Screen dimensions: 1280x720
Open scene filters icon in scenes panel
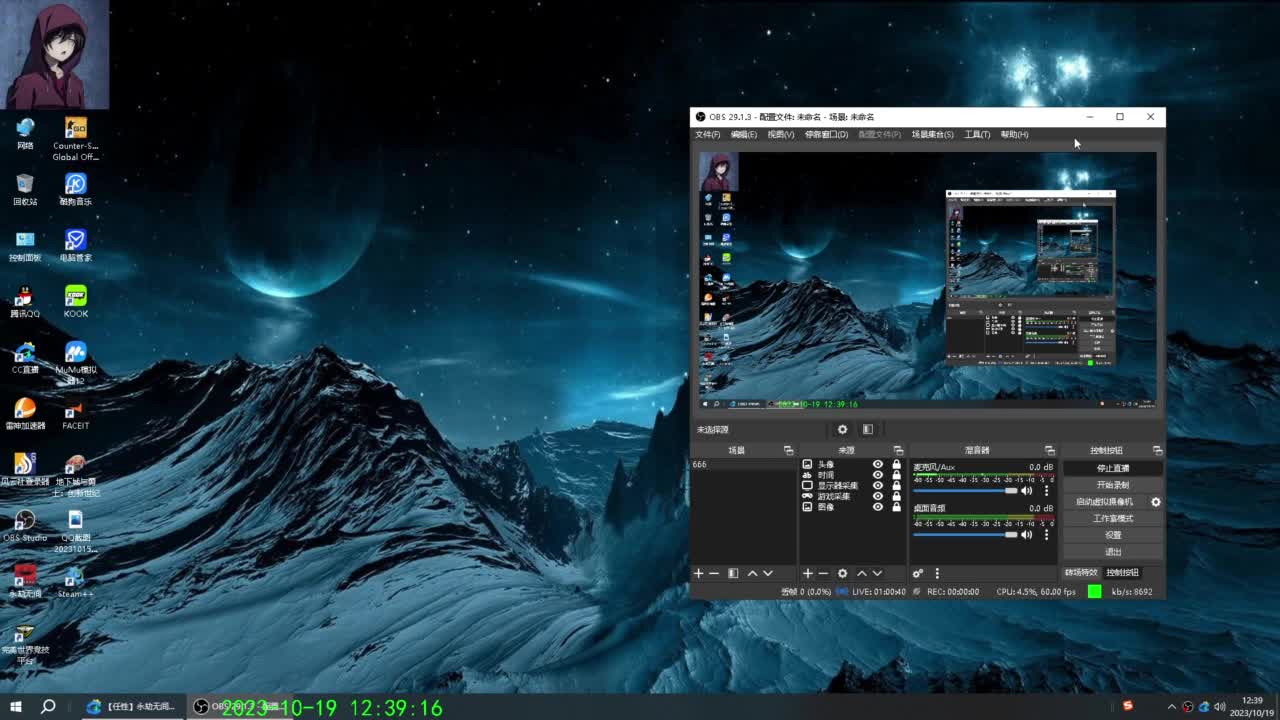tap(733, 573)
